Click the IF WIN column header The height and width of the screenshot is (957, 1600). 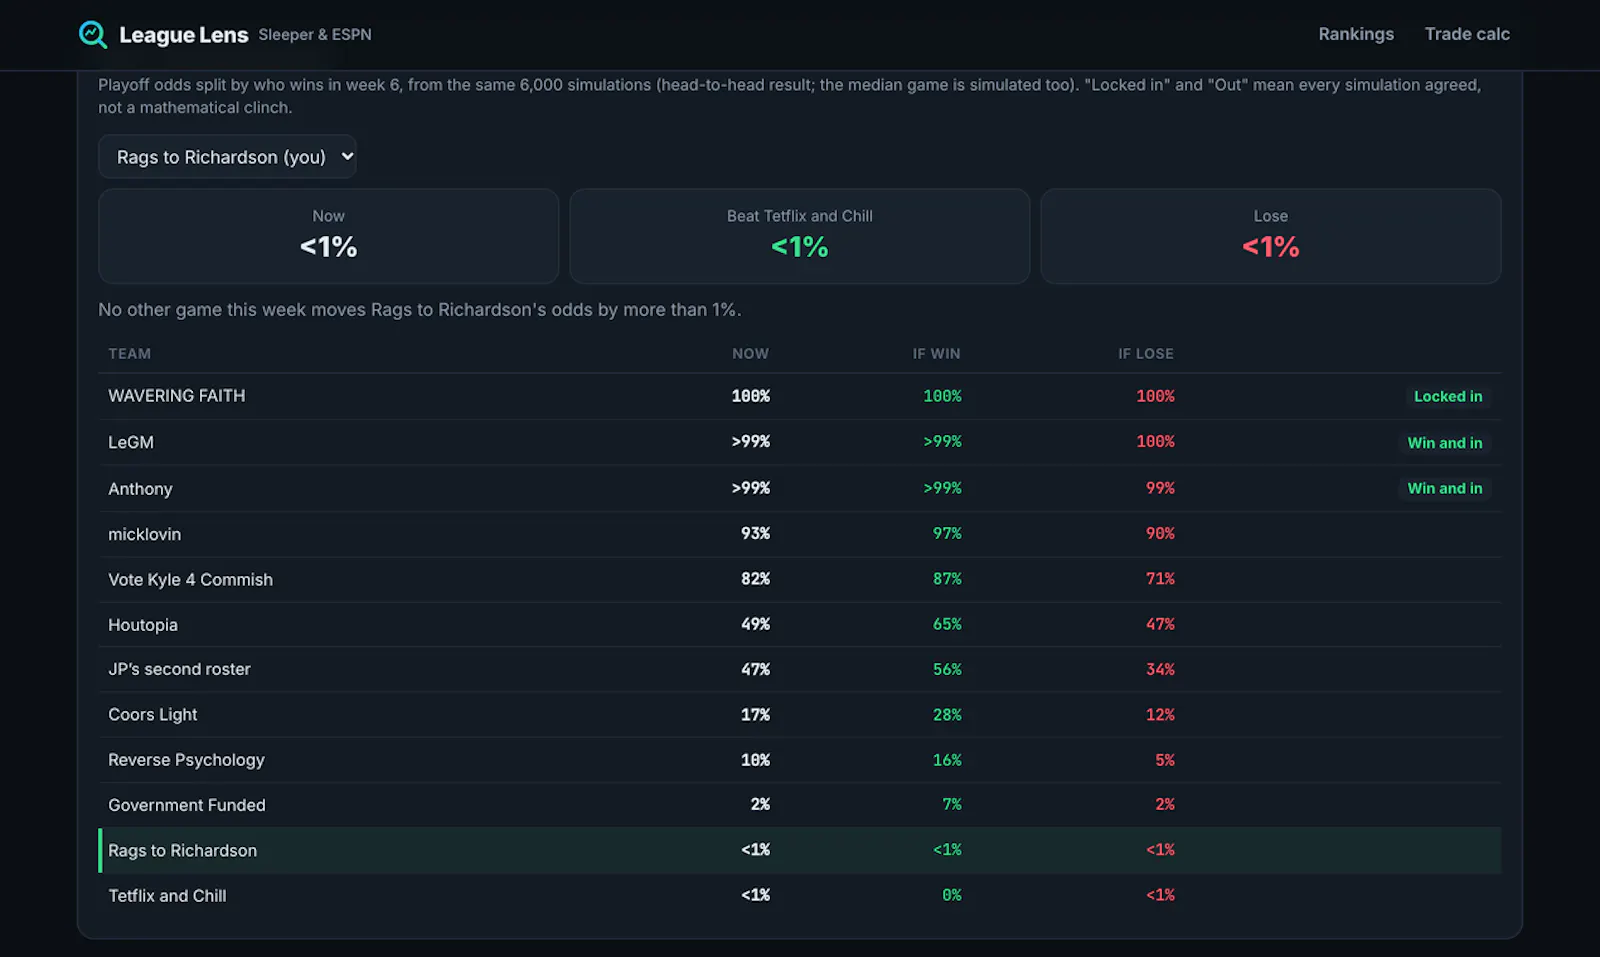pos(936,354)
